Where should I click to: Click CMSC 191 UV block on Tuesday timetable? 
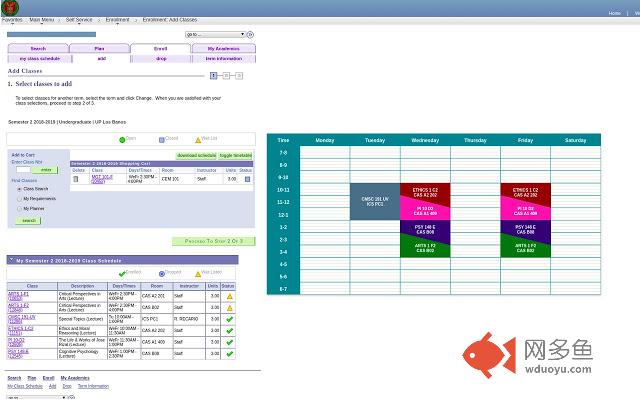375,201
